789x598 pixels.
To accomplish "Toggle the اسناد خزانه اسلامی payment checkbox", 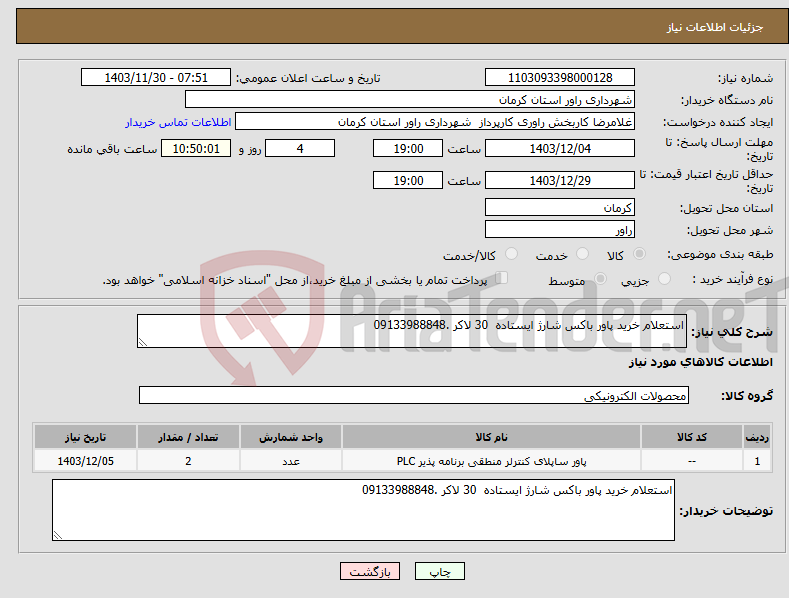I will coord(502,278).
